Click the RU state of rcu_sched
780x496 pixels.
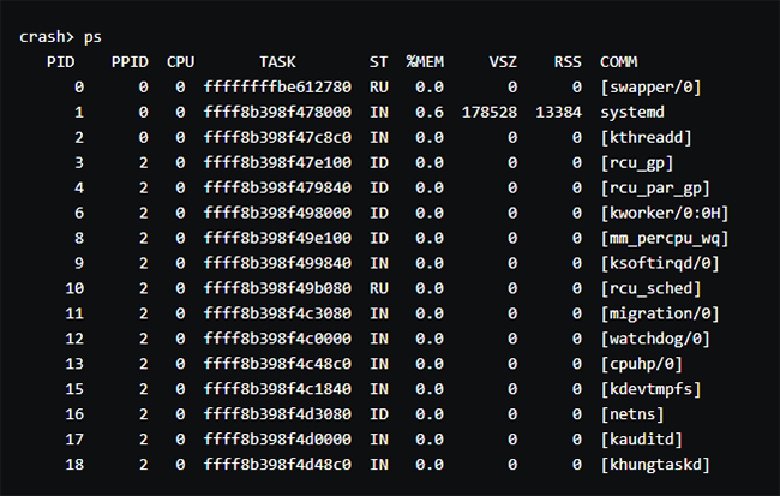[x=379, y=288]
